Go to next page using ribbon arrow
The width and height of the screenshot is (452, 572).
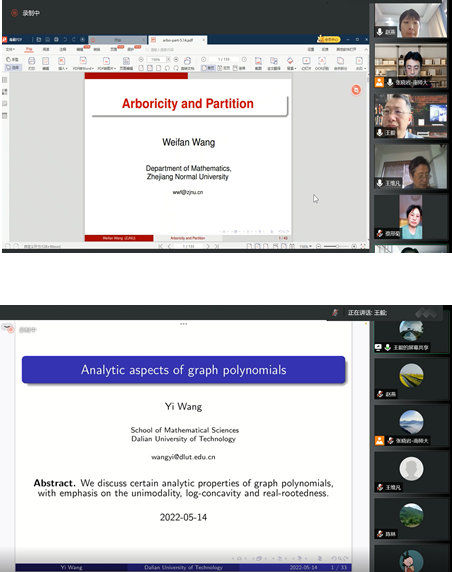[244, 59]
